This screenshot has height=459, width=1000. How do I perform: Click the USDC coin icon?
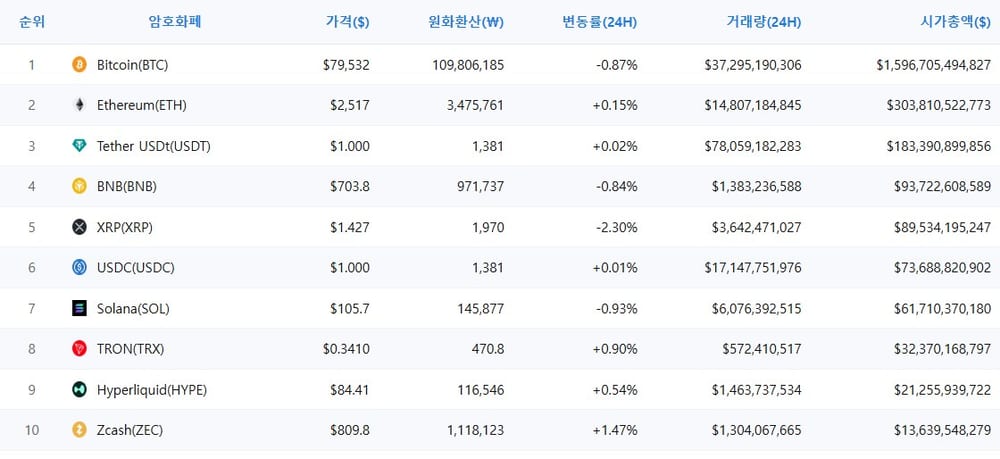(79, 268)
